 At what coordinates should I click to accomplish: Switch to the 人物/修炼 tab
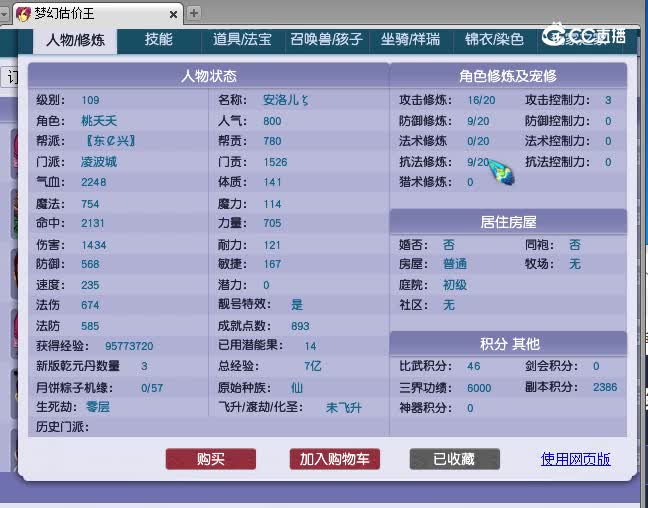(x=75, y=41)
